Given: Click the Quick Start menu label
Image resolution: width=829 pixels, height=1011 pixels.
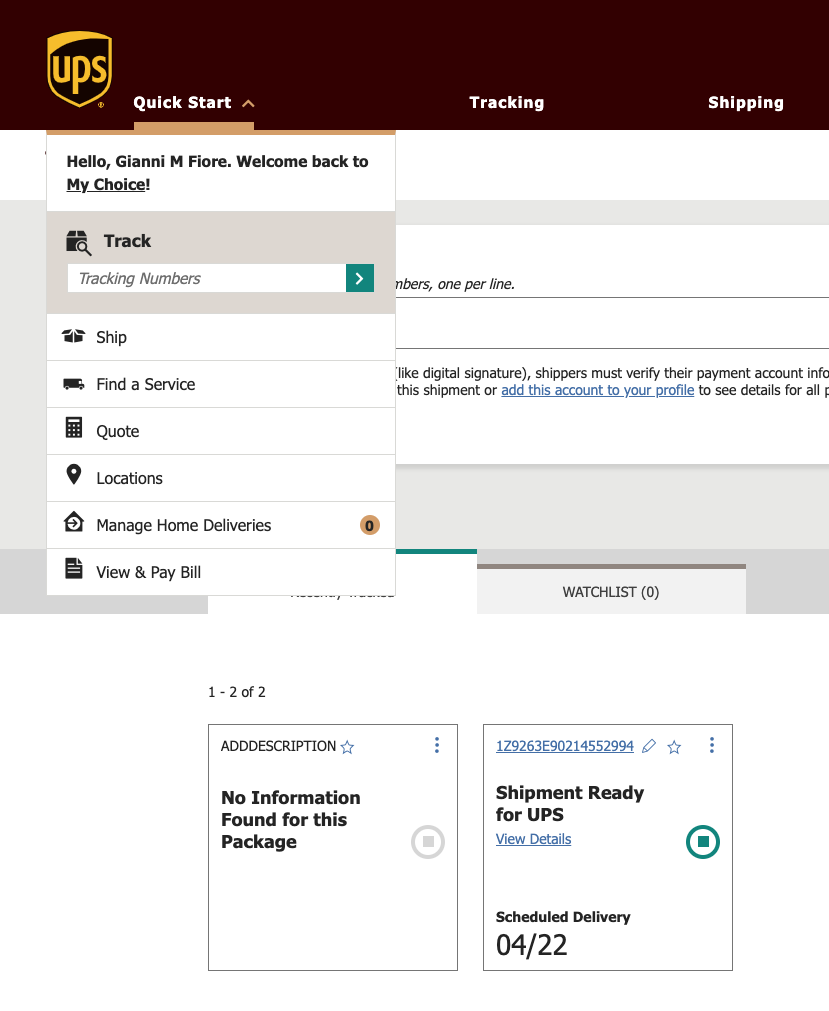Looking at the screenshot, I should [x=182, y=103].
